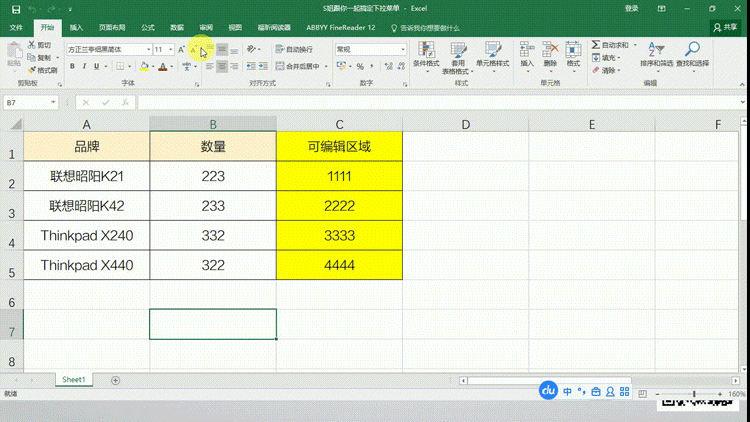Viewport: 750px width, 422px height.
Task: Click the red font color A button
Action: (163, 66)
